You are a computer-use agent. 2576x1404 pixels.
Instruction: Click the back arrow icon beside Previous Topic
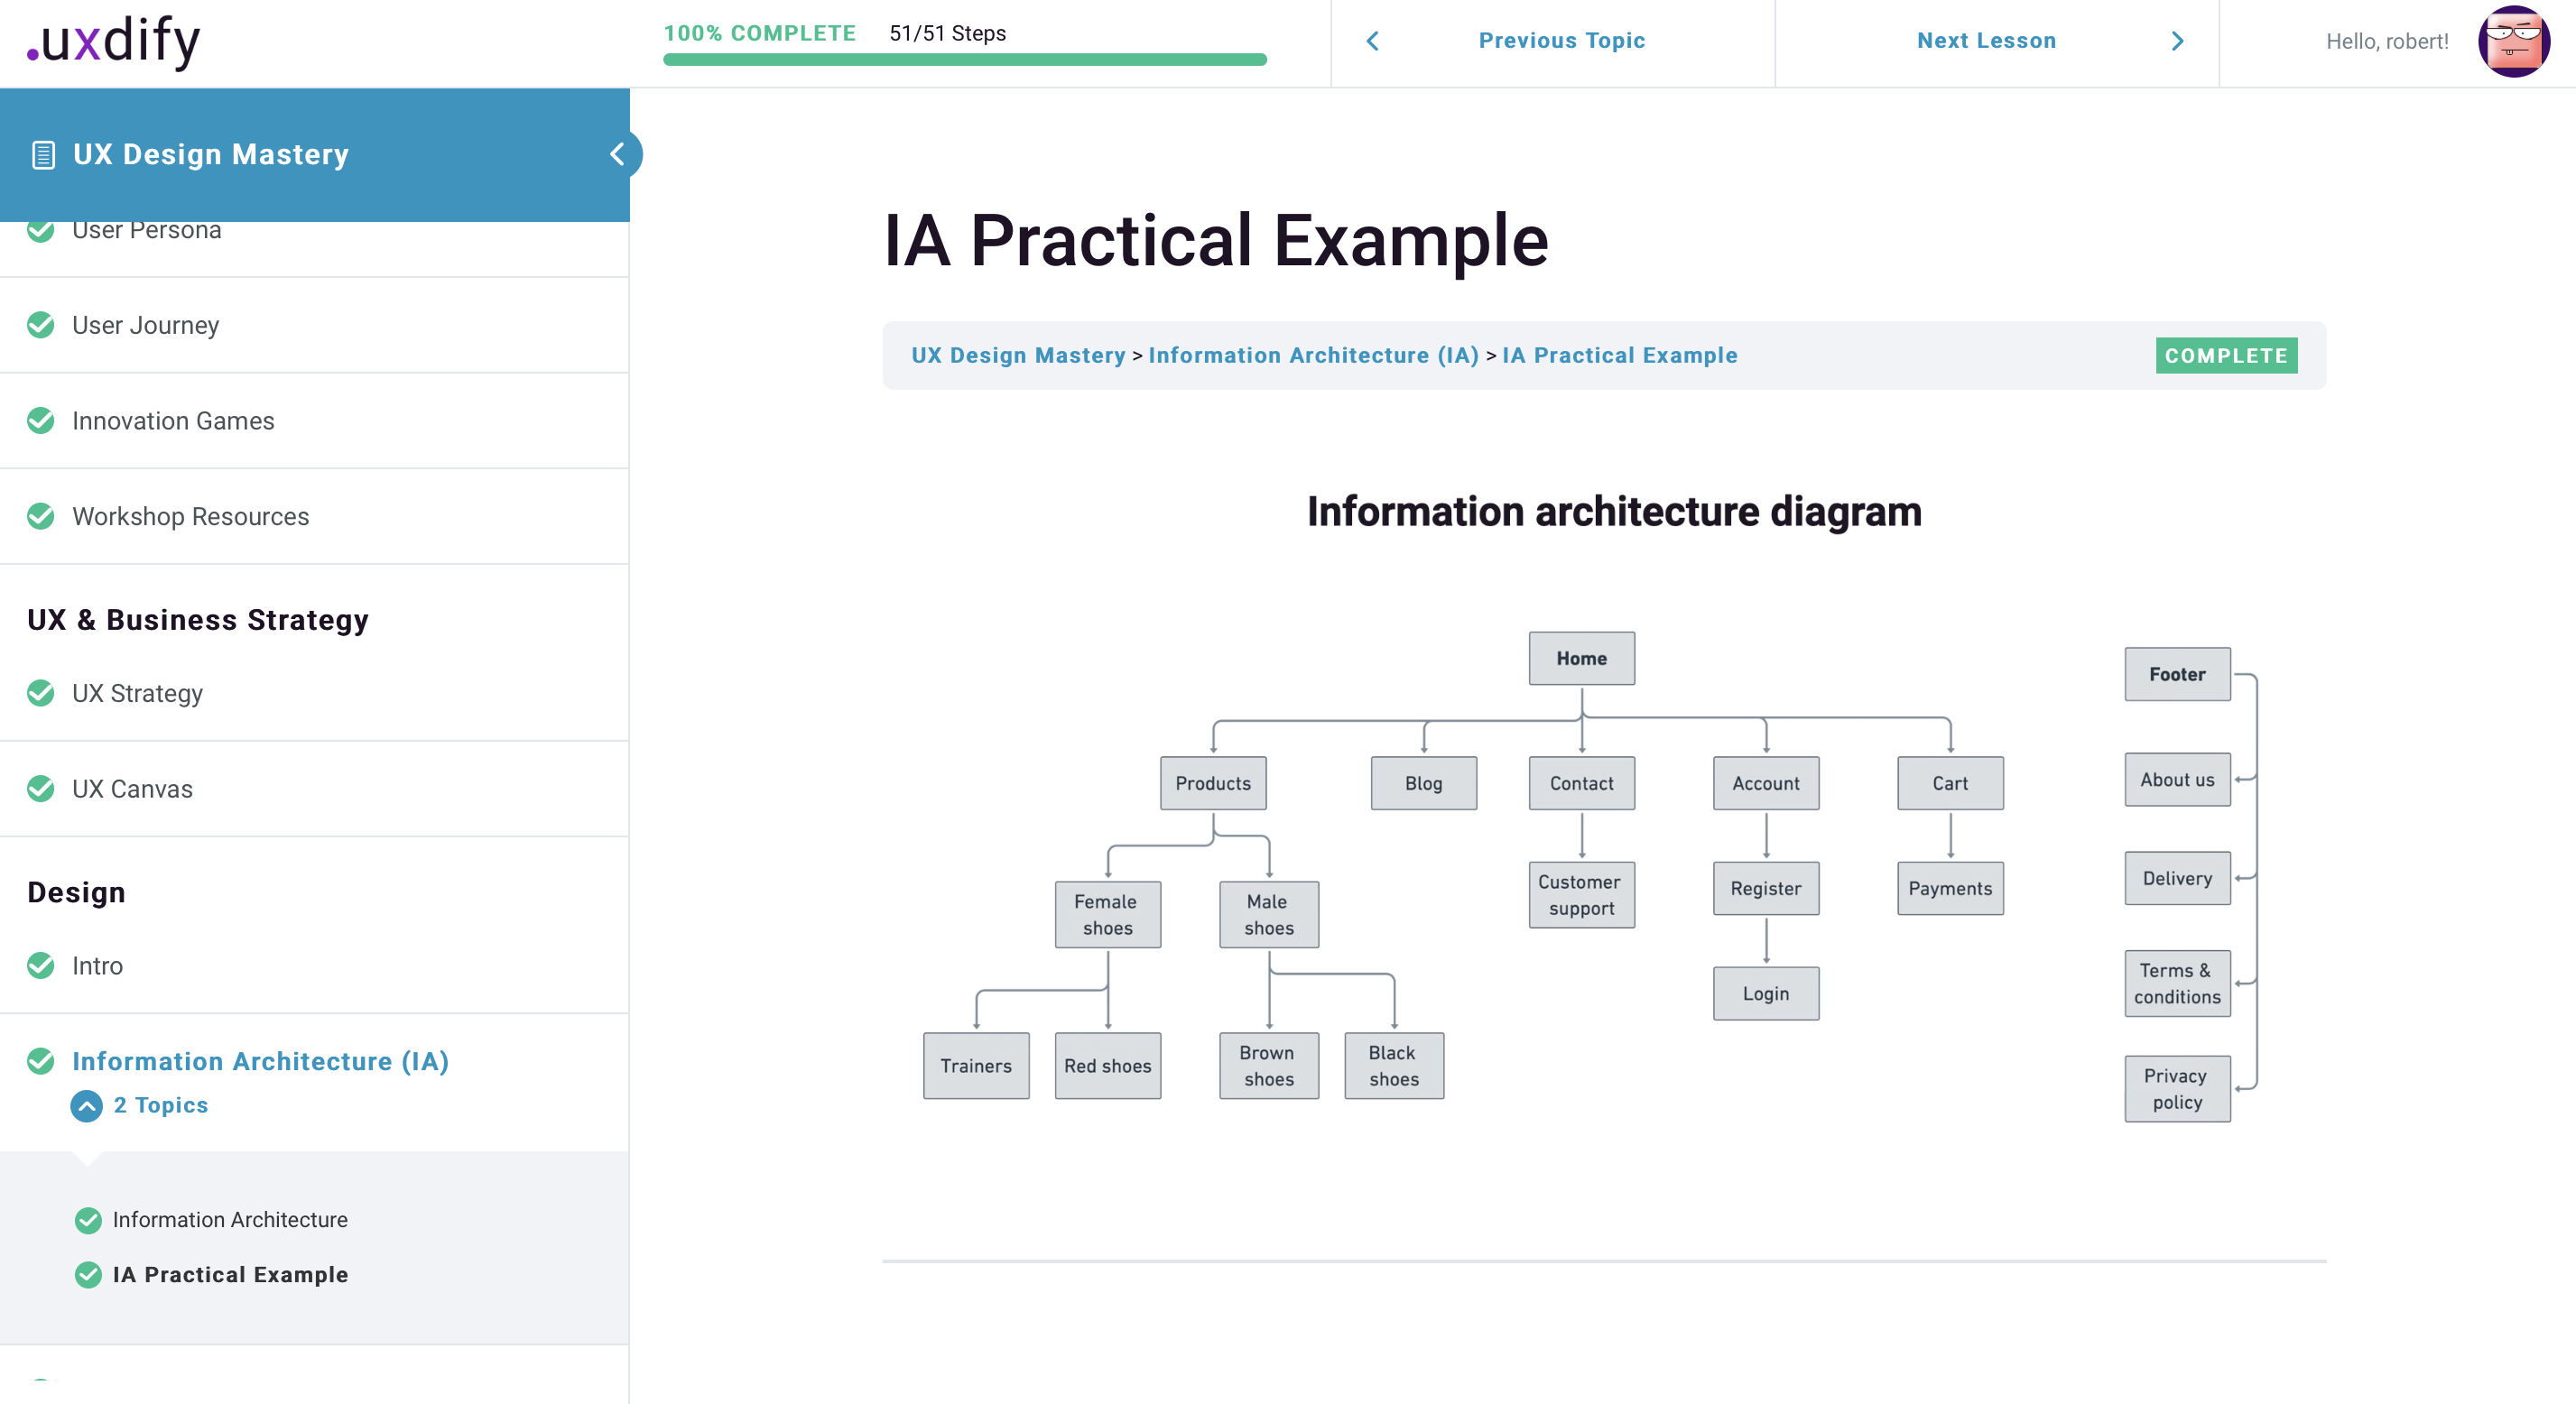click(1372, 41)
